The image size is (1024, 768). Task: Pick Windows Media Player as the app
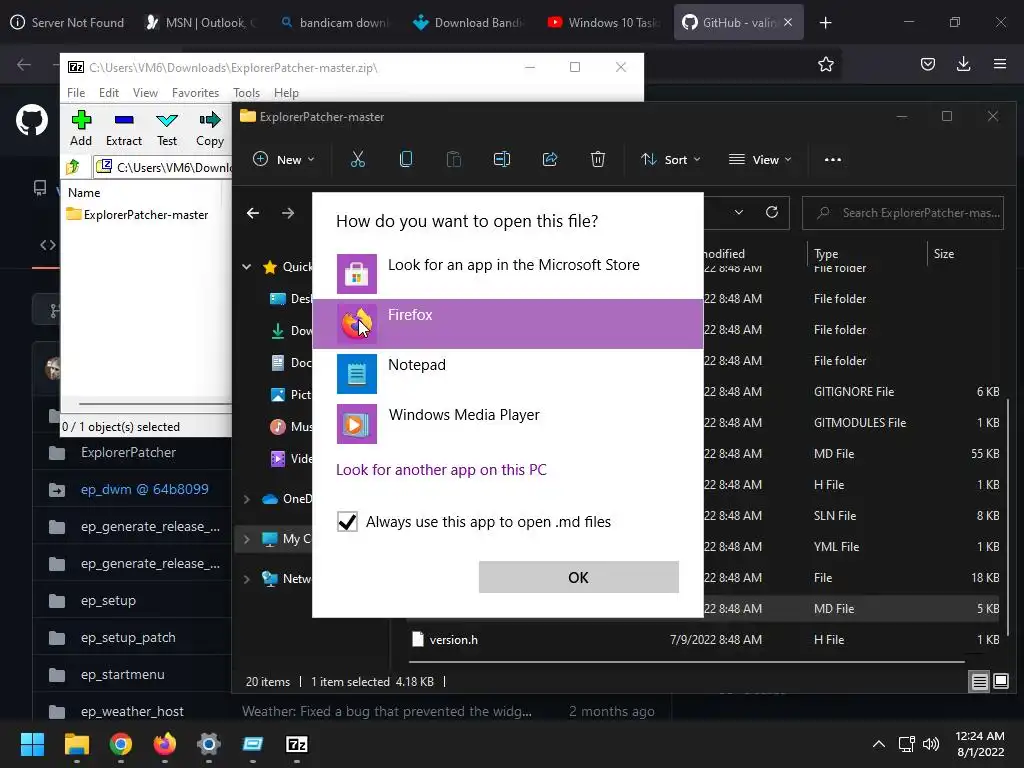tap(507, 424)
